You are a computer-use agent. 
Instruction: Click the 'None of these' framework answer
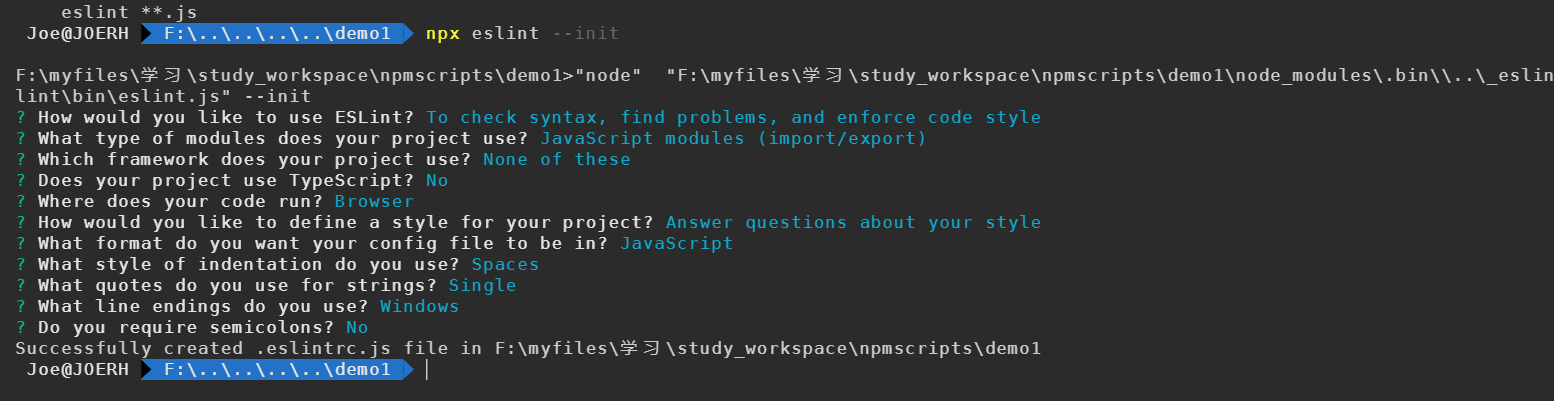click(557, 159)
